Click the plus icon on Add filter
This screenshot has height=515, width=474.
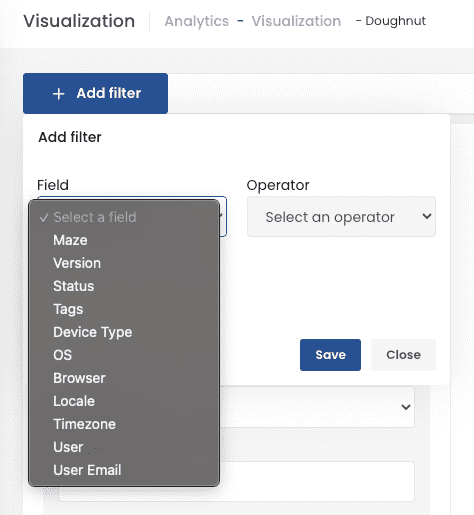tap(59, 94)
